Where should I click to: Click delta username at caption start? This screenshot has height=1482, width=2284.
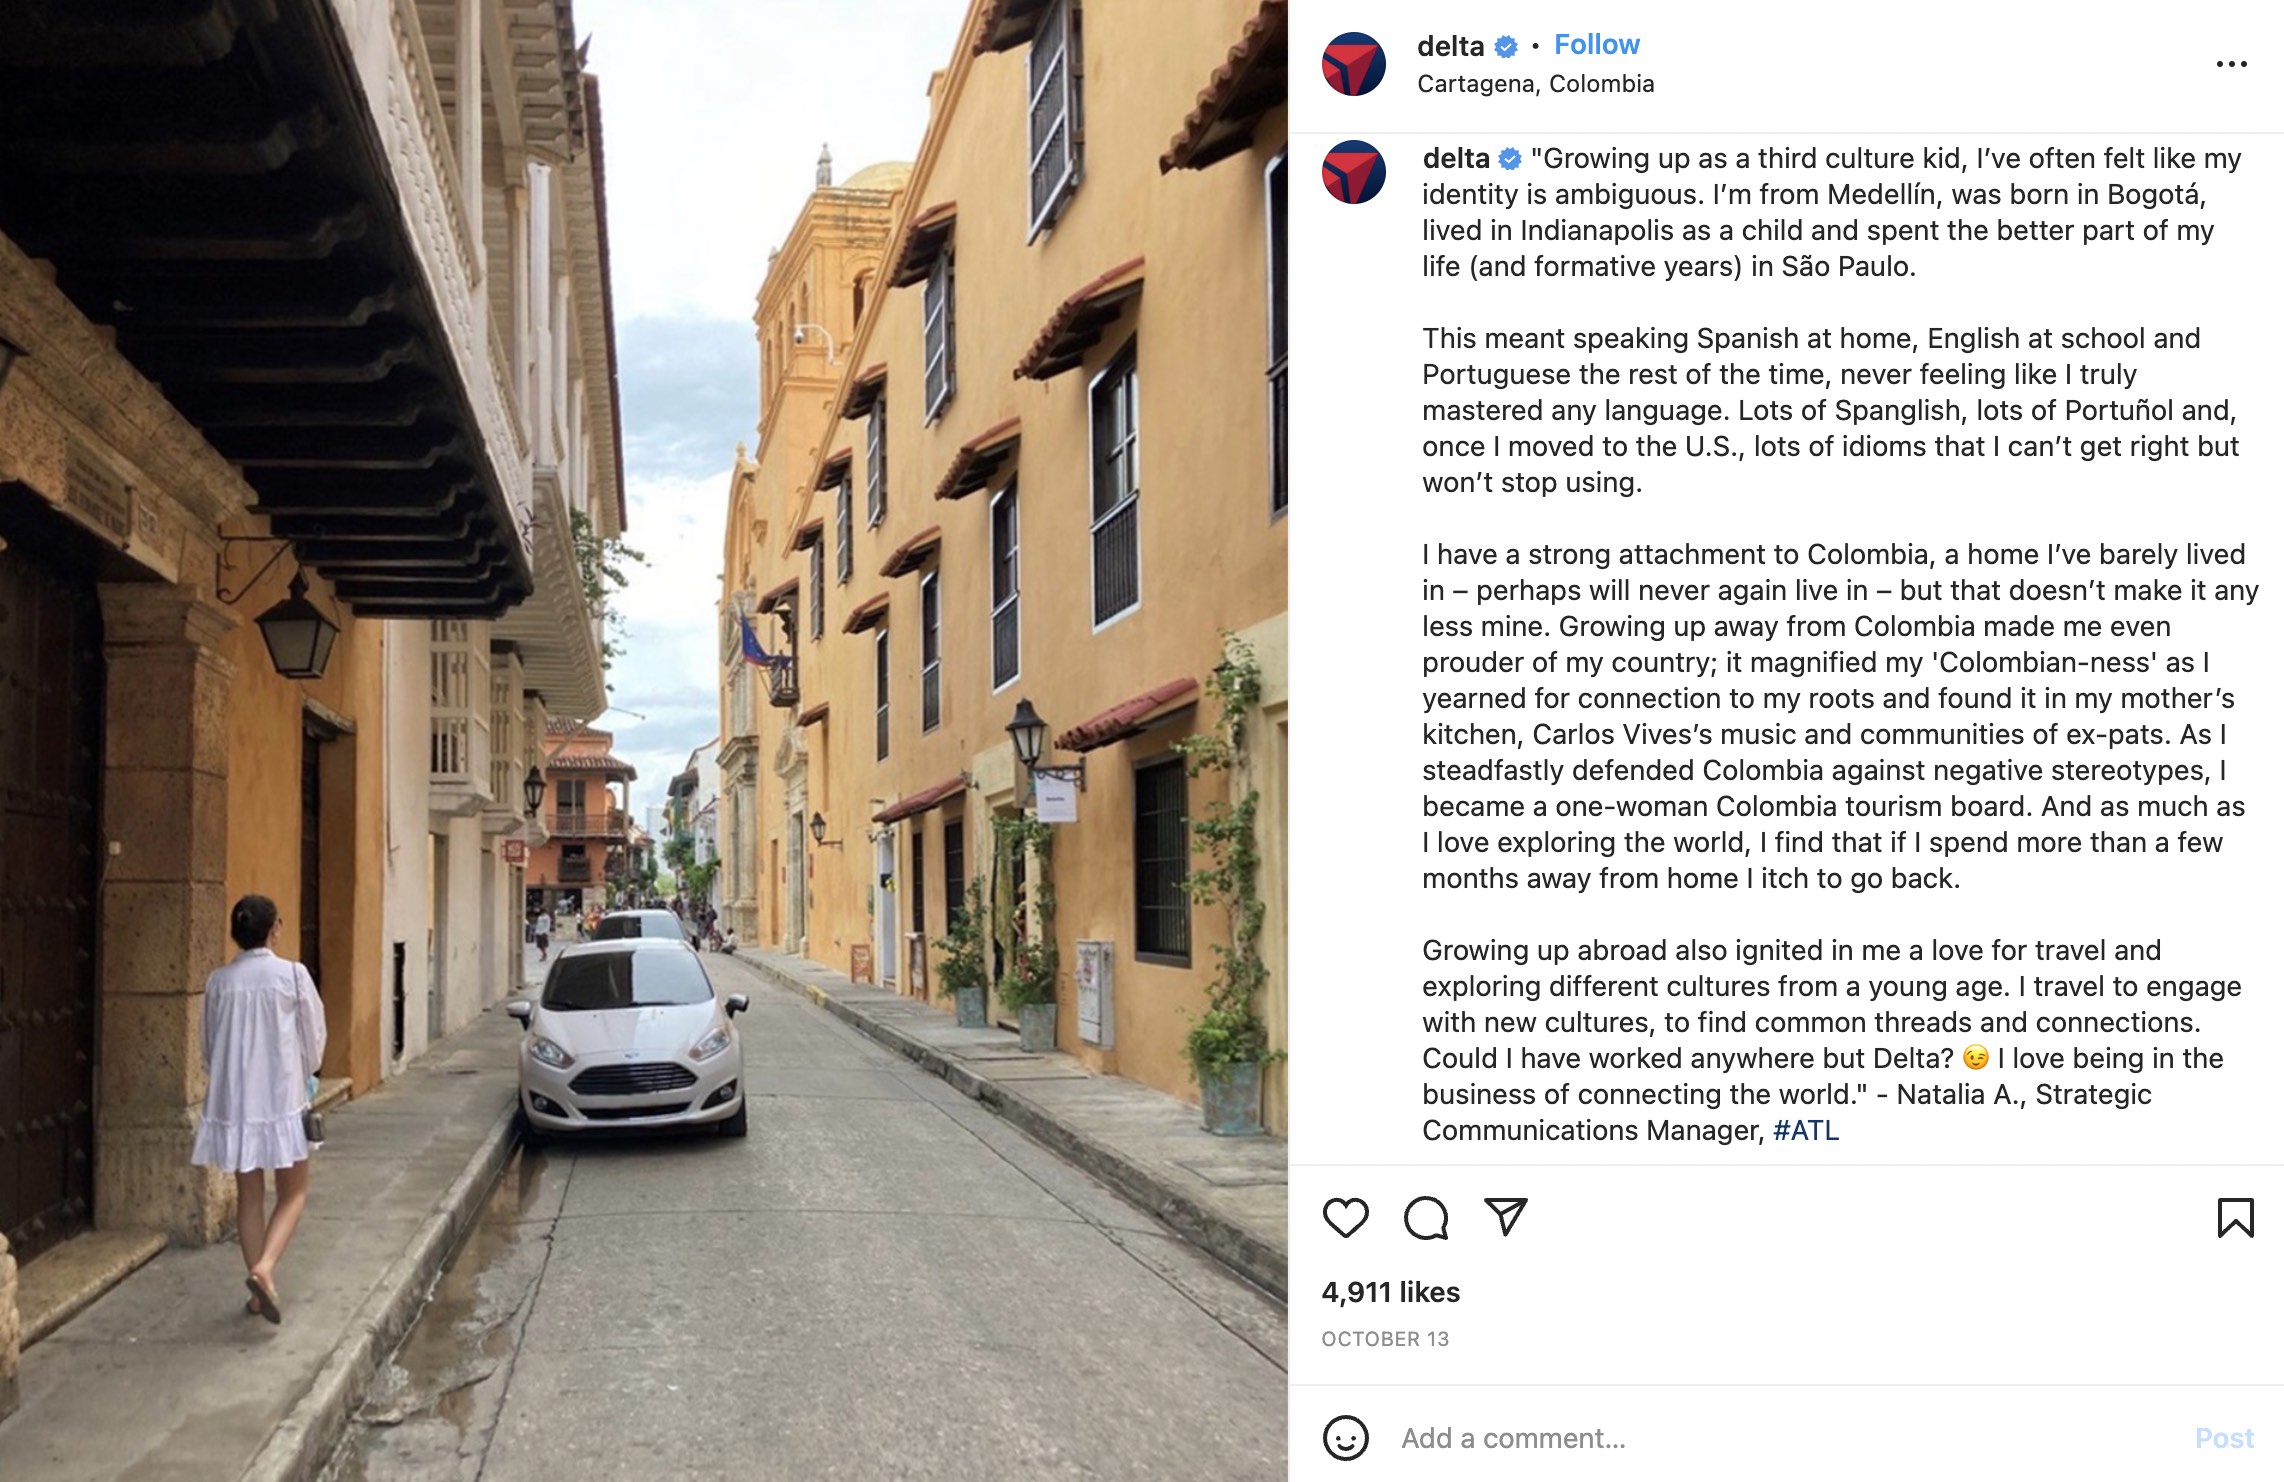[1456, 158]
